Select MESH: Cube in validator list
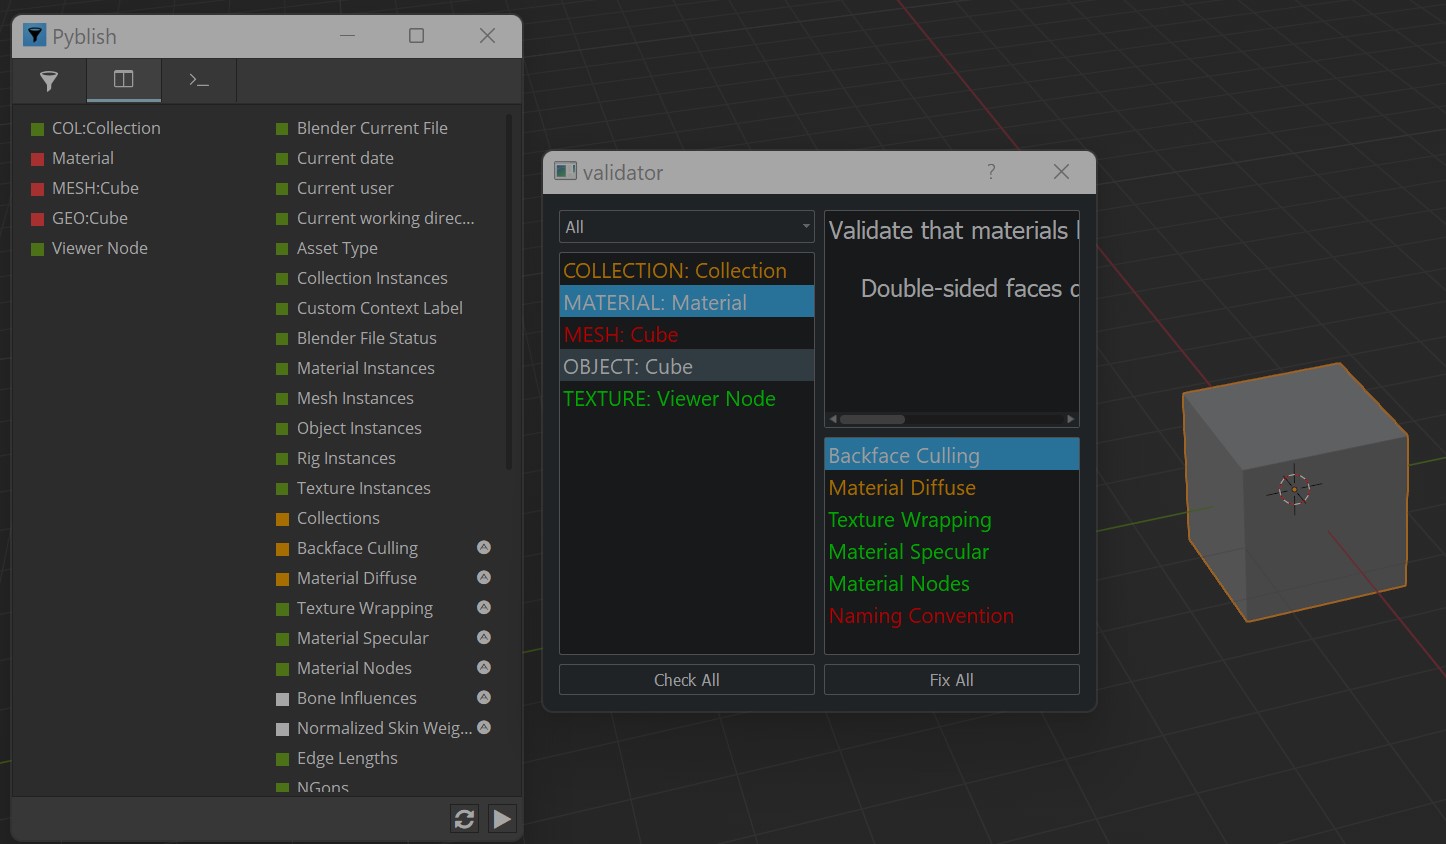The image size is (1446, 844). [620, 335]
